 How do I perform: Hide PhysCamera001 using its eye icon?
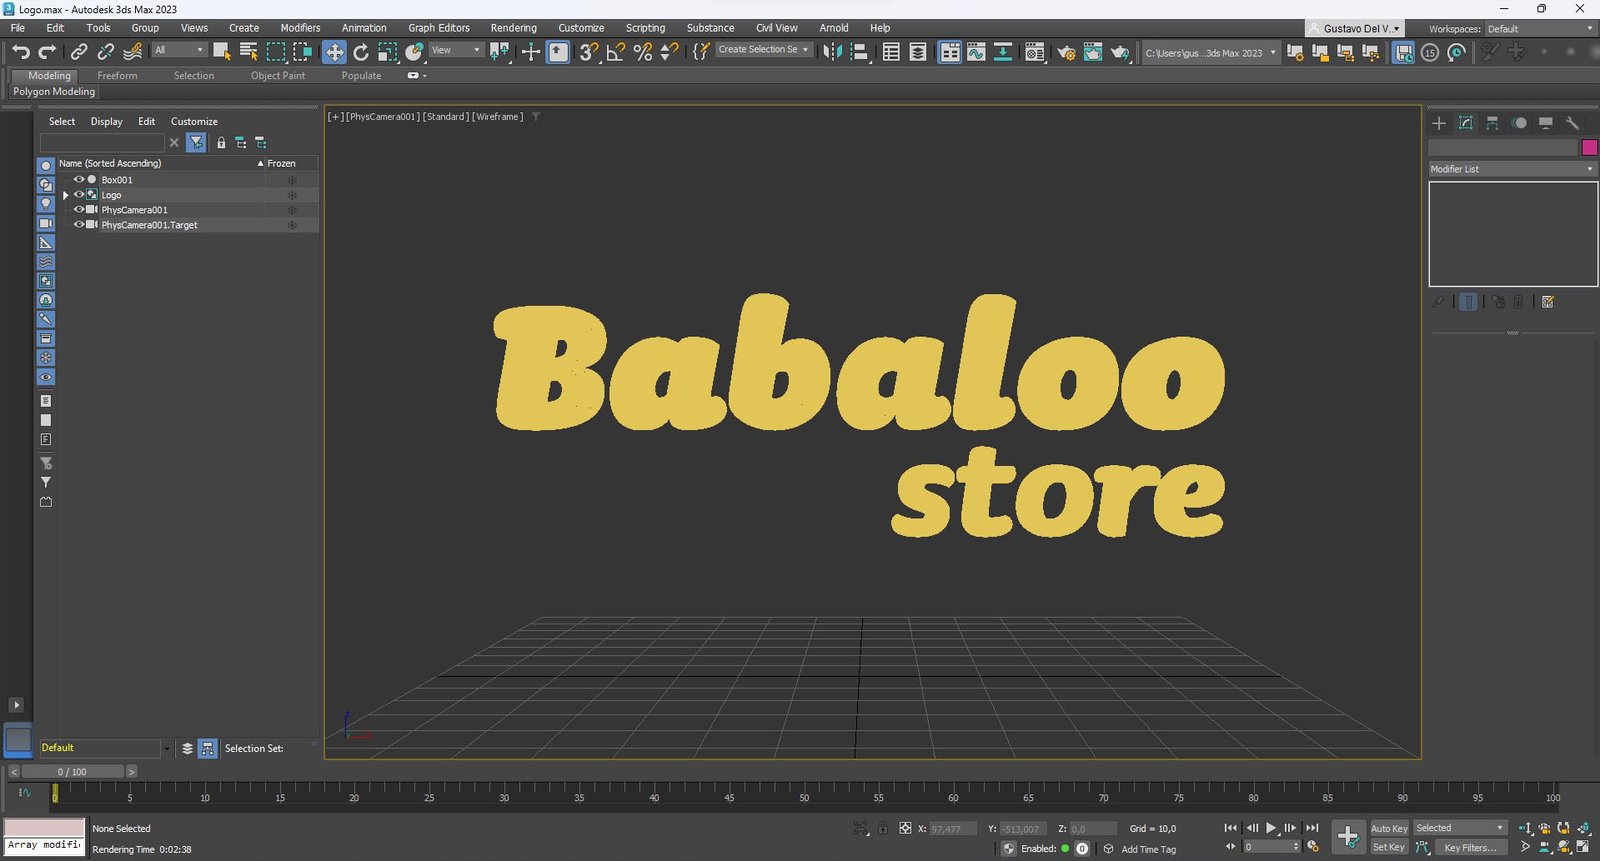(x=79, y=210)
